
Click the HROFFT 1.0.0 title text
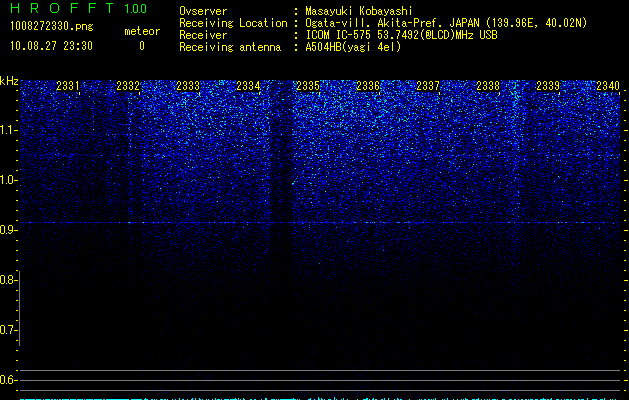pos(78,8)
